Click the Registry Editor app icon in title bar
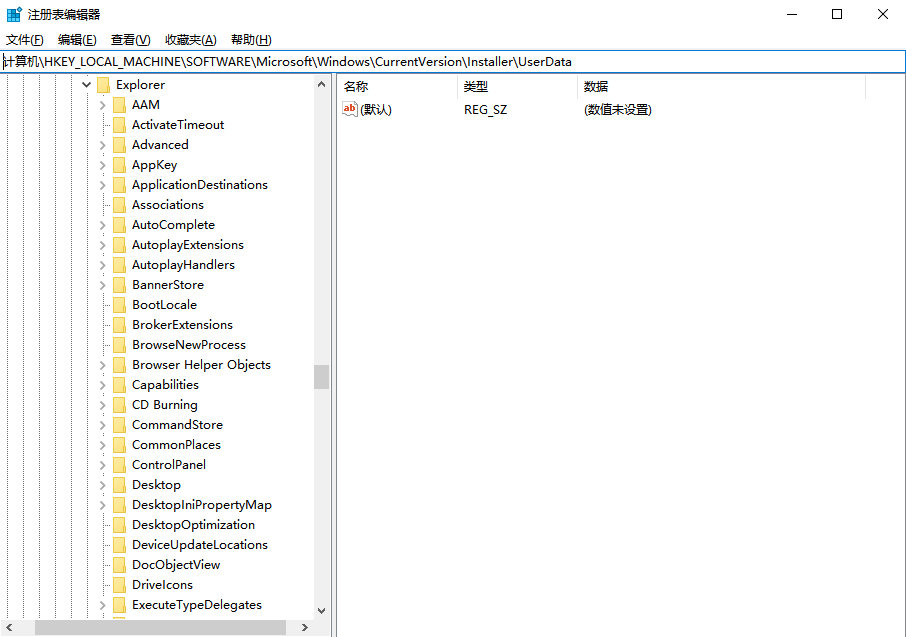Screen dimensions: 906x637 click(x=14, y=14)
